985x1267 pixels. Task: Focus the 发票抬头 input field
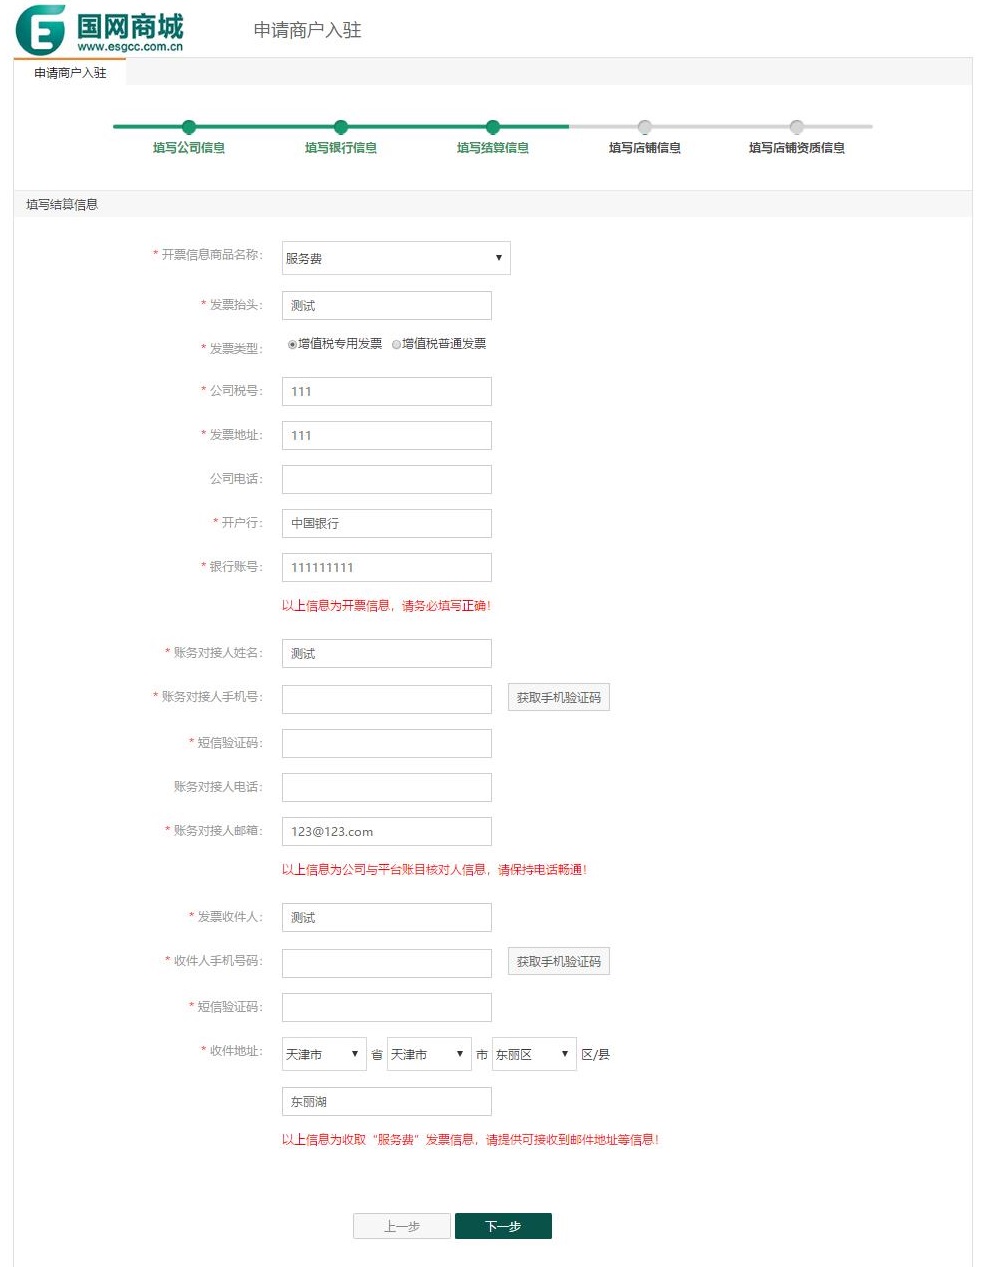tap(387, 305)
